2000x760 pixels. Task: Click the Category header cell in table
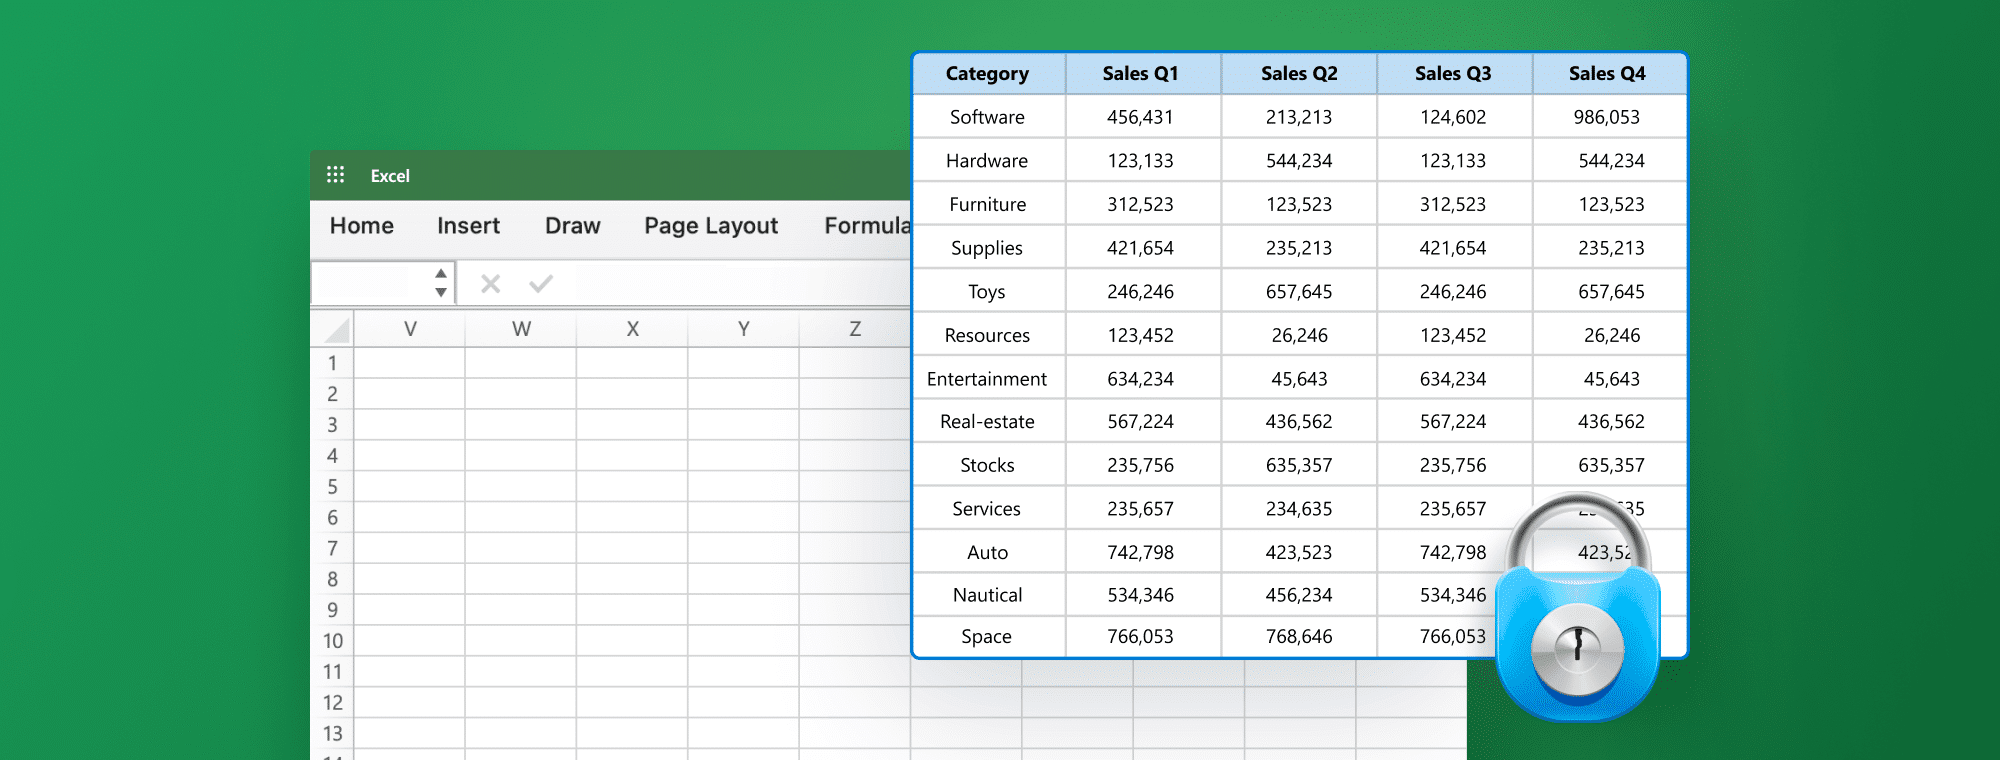987,74
